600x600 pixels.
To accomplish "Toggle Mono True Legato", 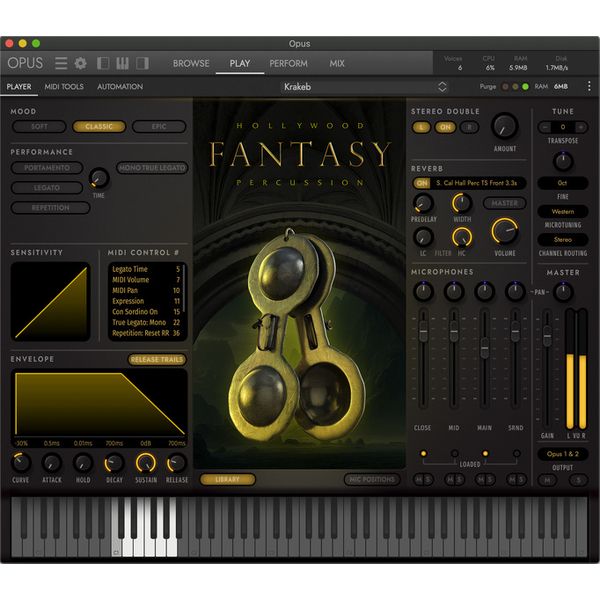I will tap(152, 168).
